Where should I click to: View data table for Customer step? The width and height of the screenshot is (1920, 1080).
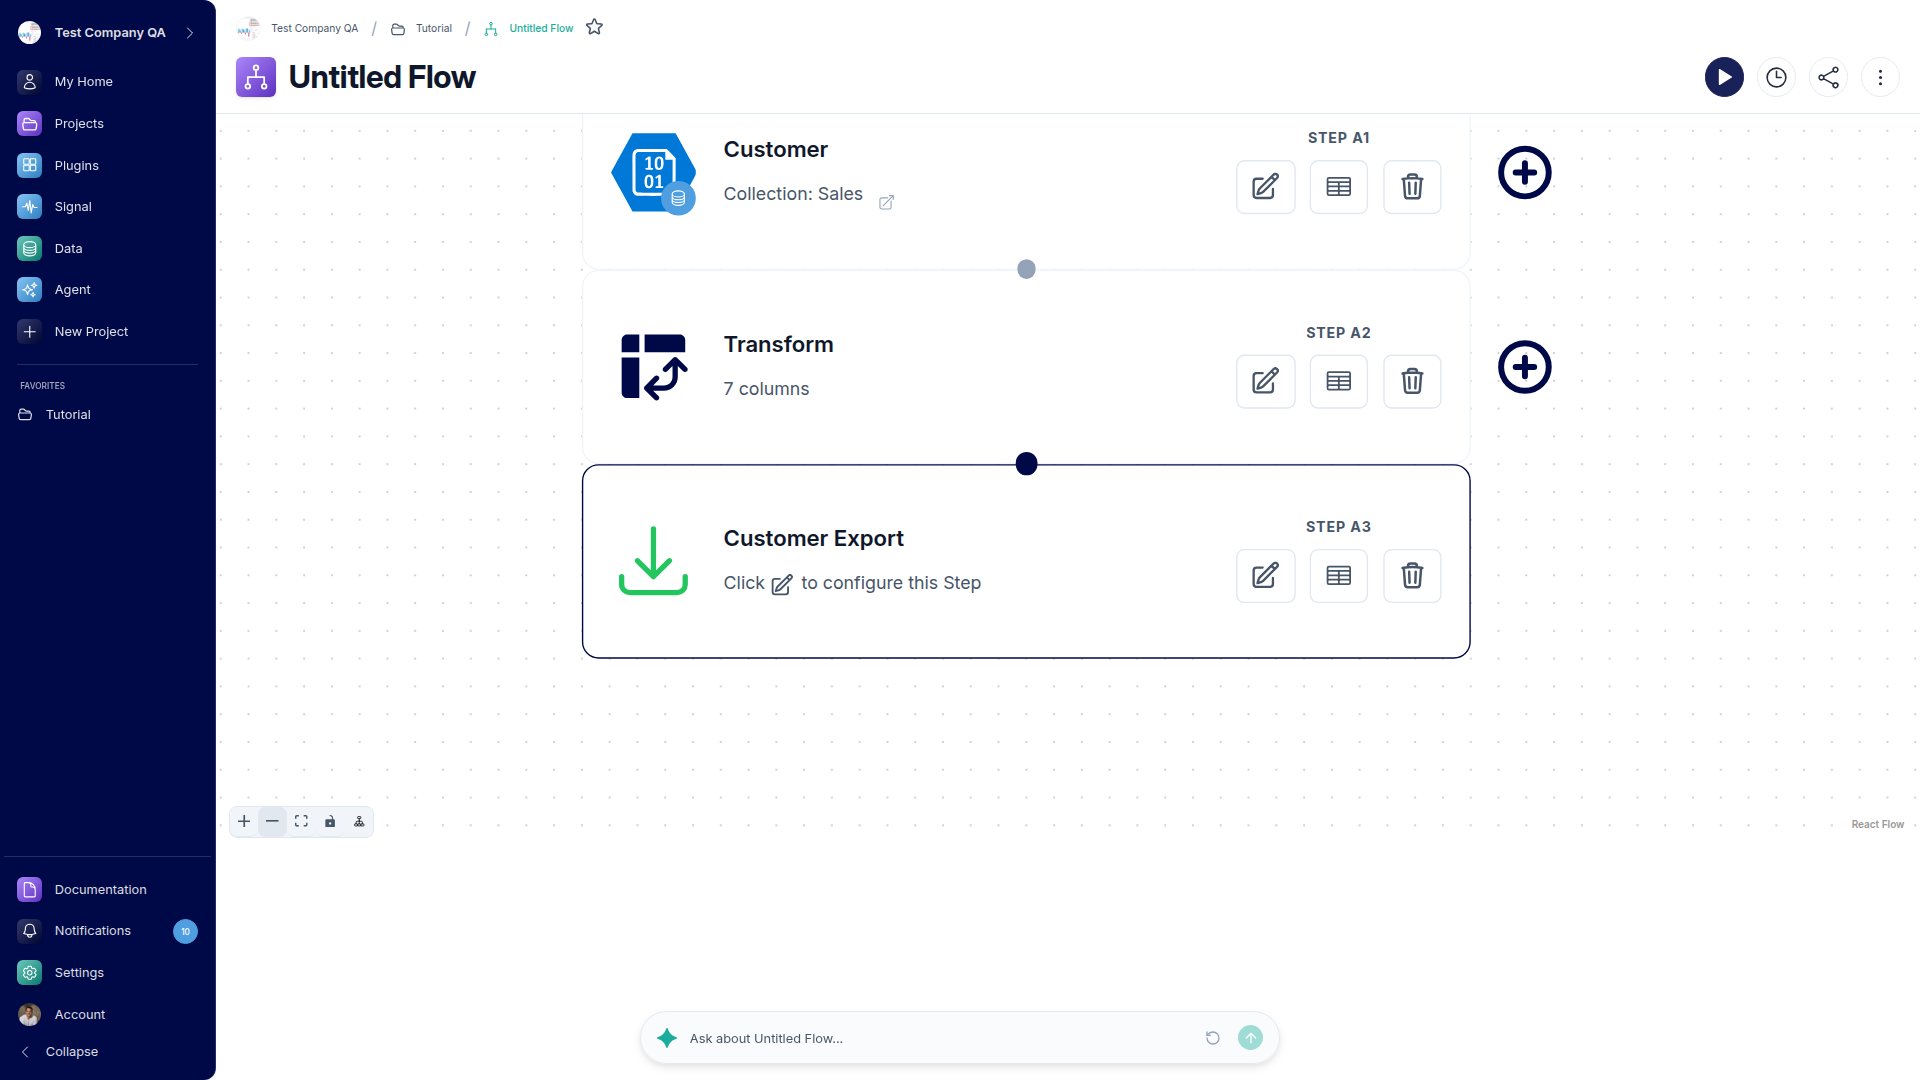(x=1338, y=187)
